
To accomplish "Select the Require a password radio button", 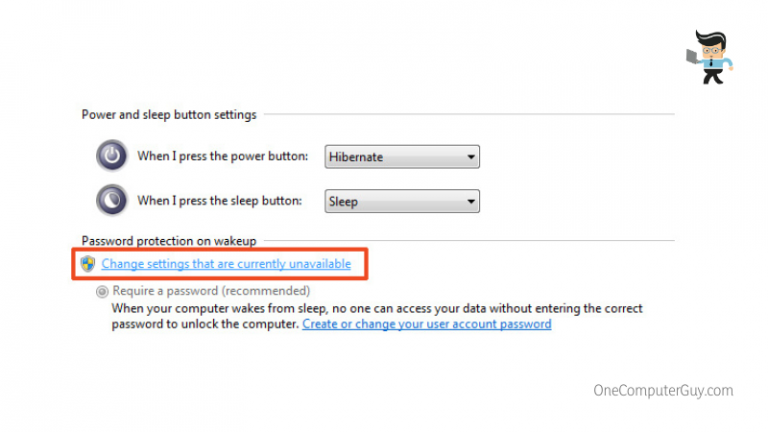I will point(102,292).
